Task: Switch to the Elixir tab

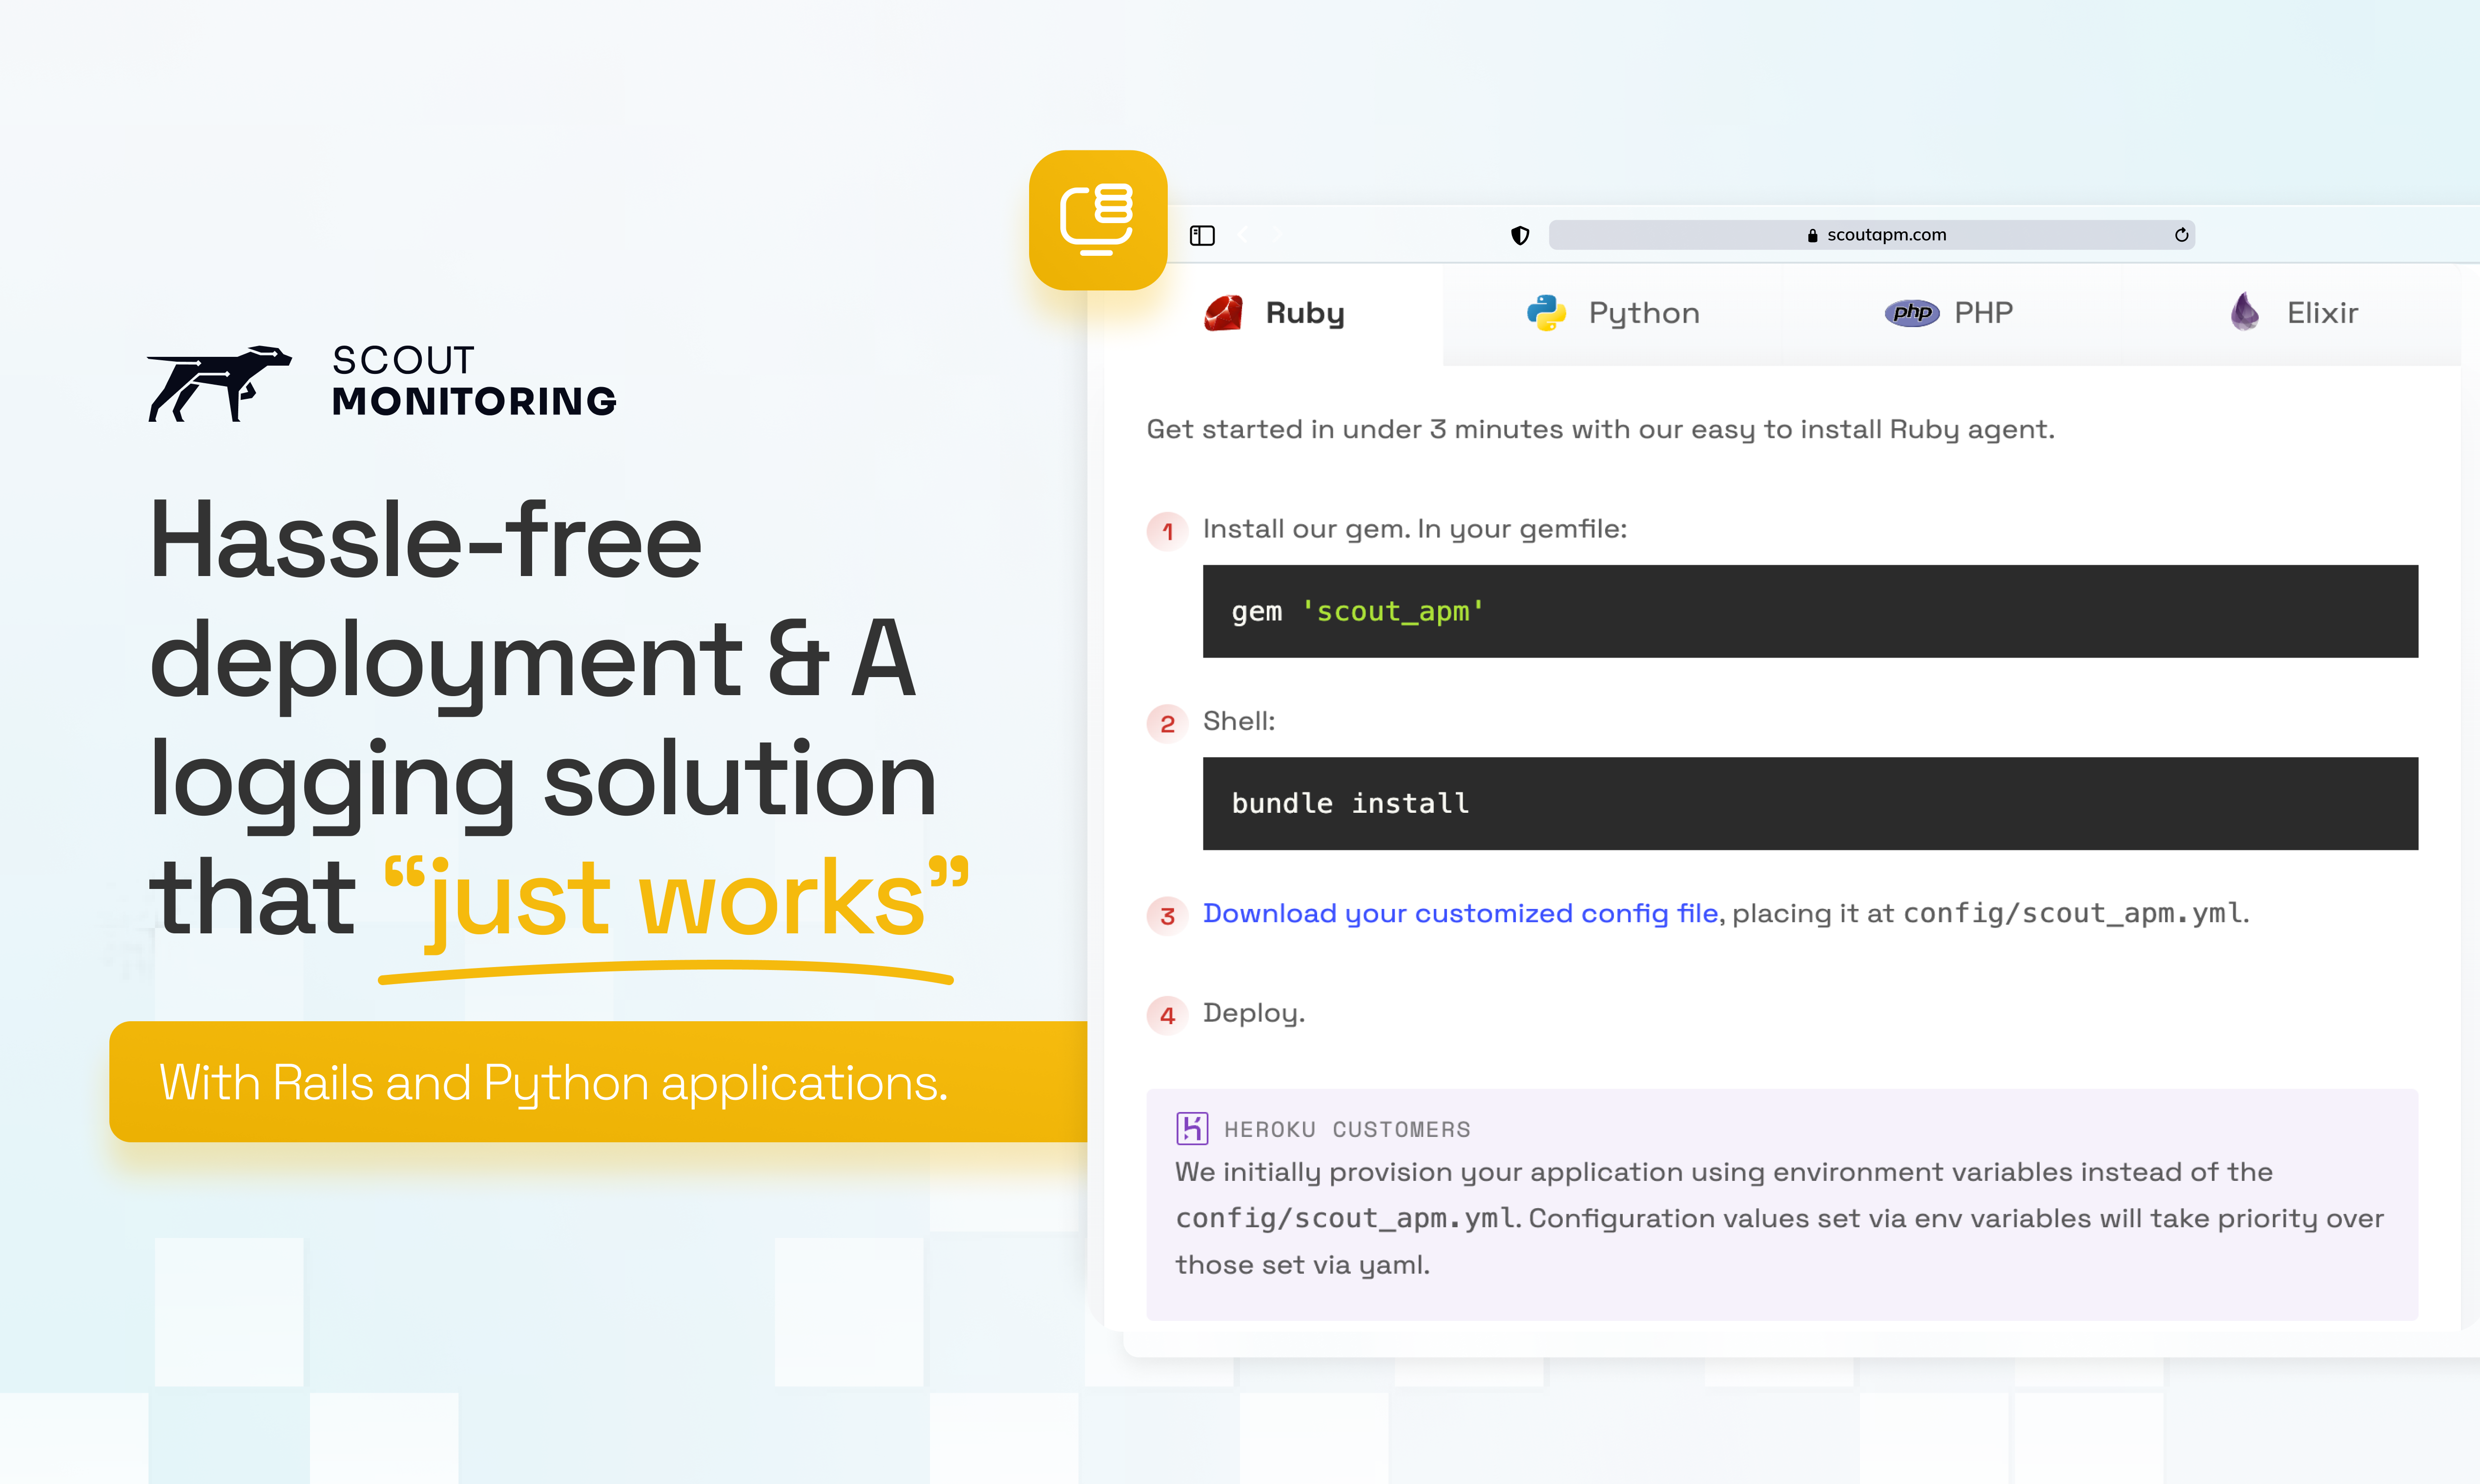Action: click(2291, 313)
